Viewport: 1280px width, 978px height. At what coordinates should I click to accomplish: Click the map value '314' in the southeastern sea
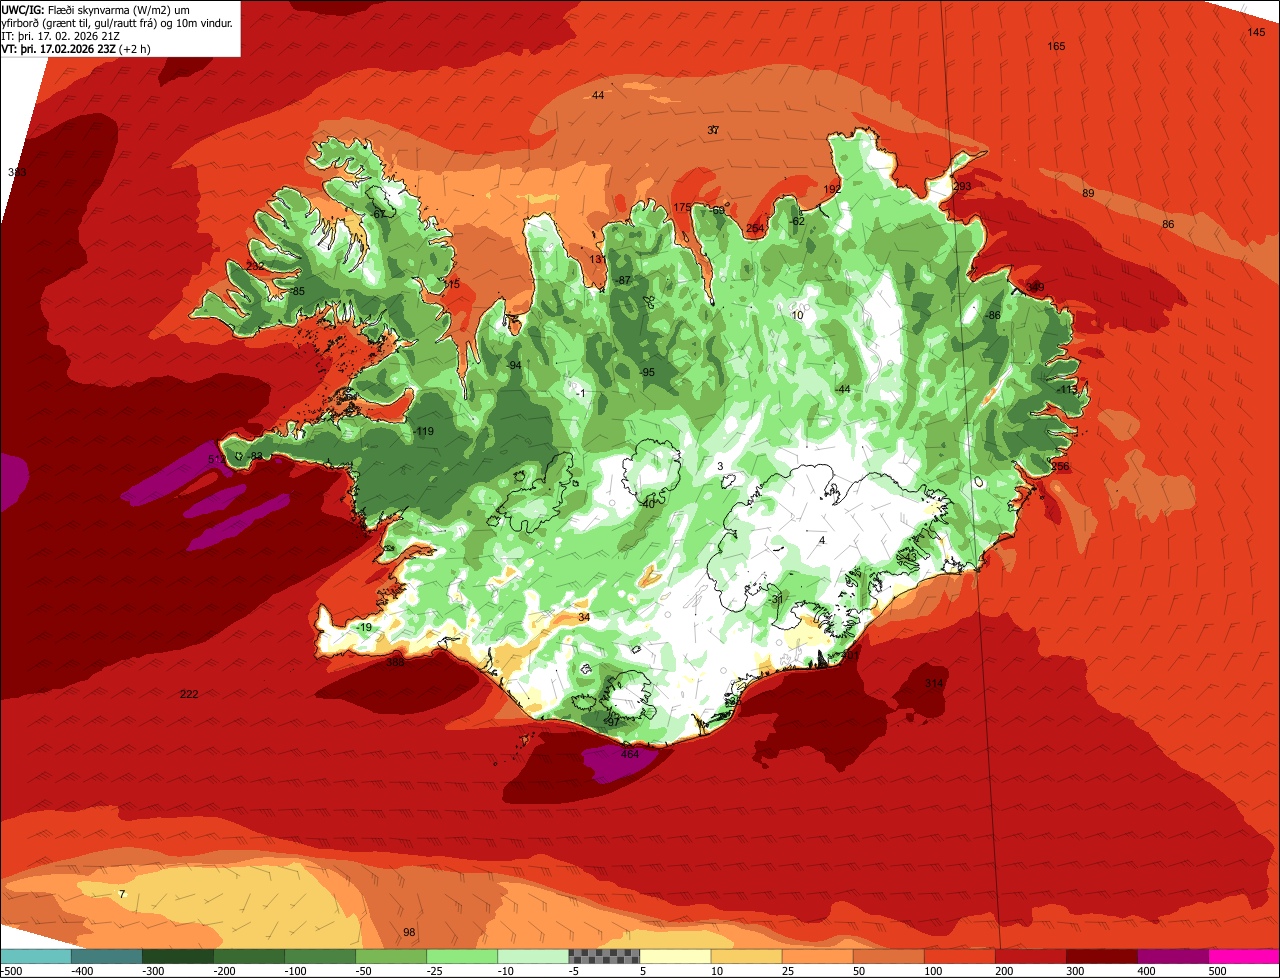[934, 684]
